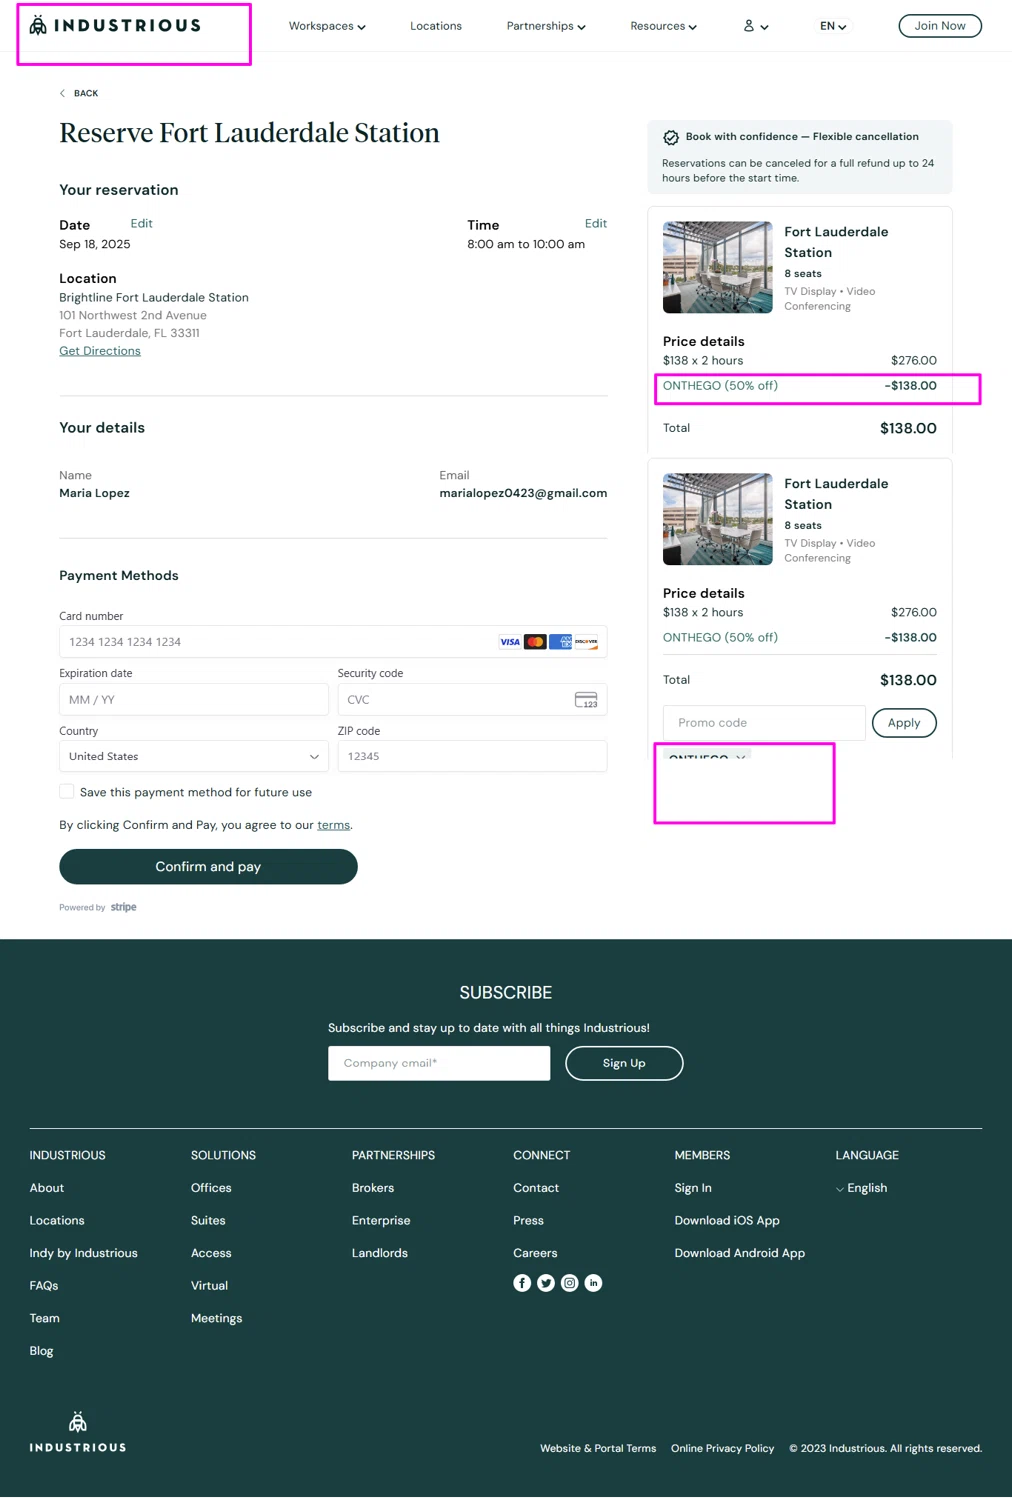Open Suites under Solutions

tap(208, 1221)
